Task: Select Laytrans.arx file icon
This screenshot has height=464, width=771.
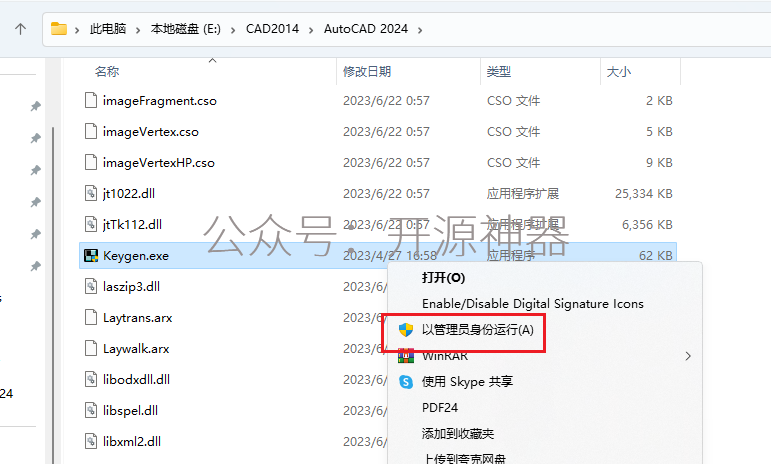Action: coord(91,318)
